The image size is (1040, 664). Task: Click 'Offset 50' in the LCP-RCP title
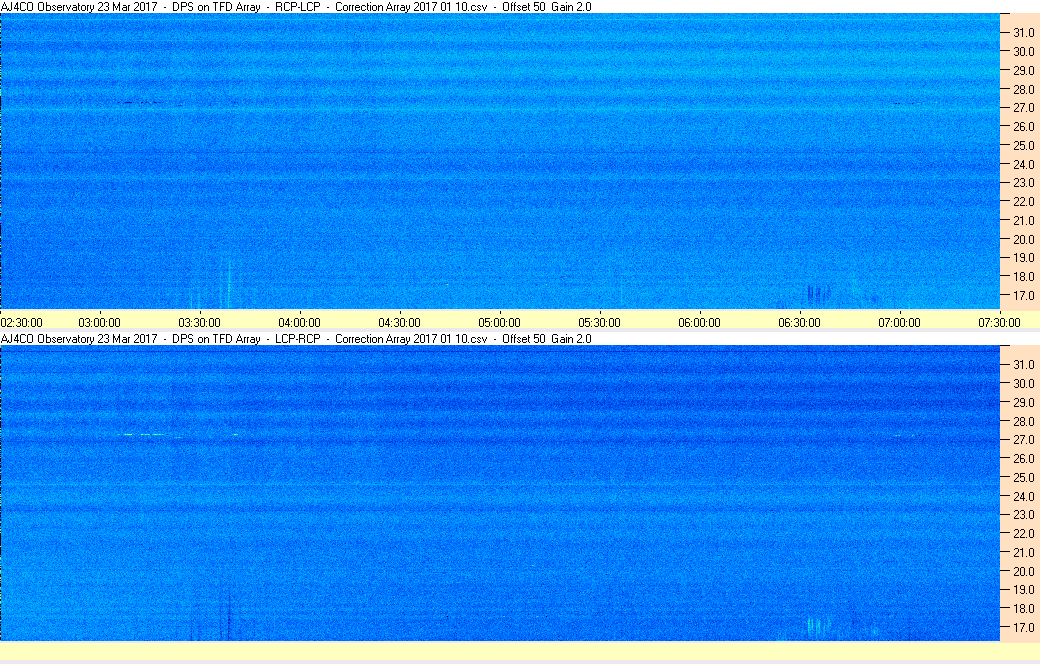524,338
